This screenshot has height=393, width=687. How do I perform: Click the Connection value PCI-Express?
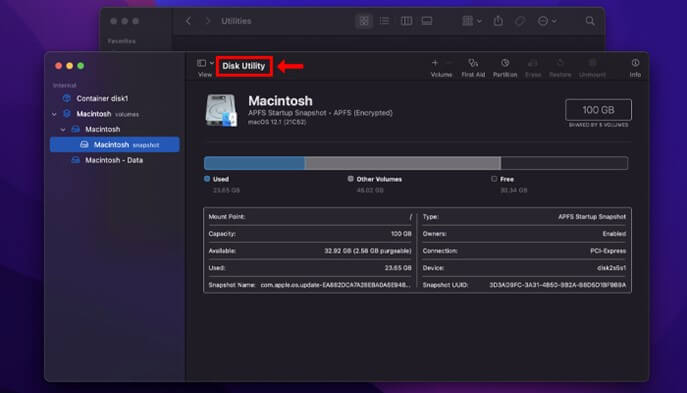pyautogui.click(x=608, y=251)
